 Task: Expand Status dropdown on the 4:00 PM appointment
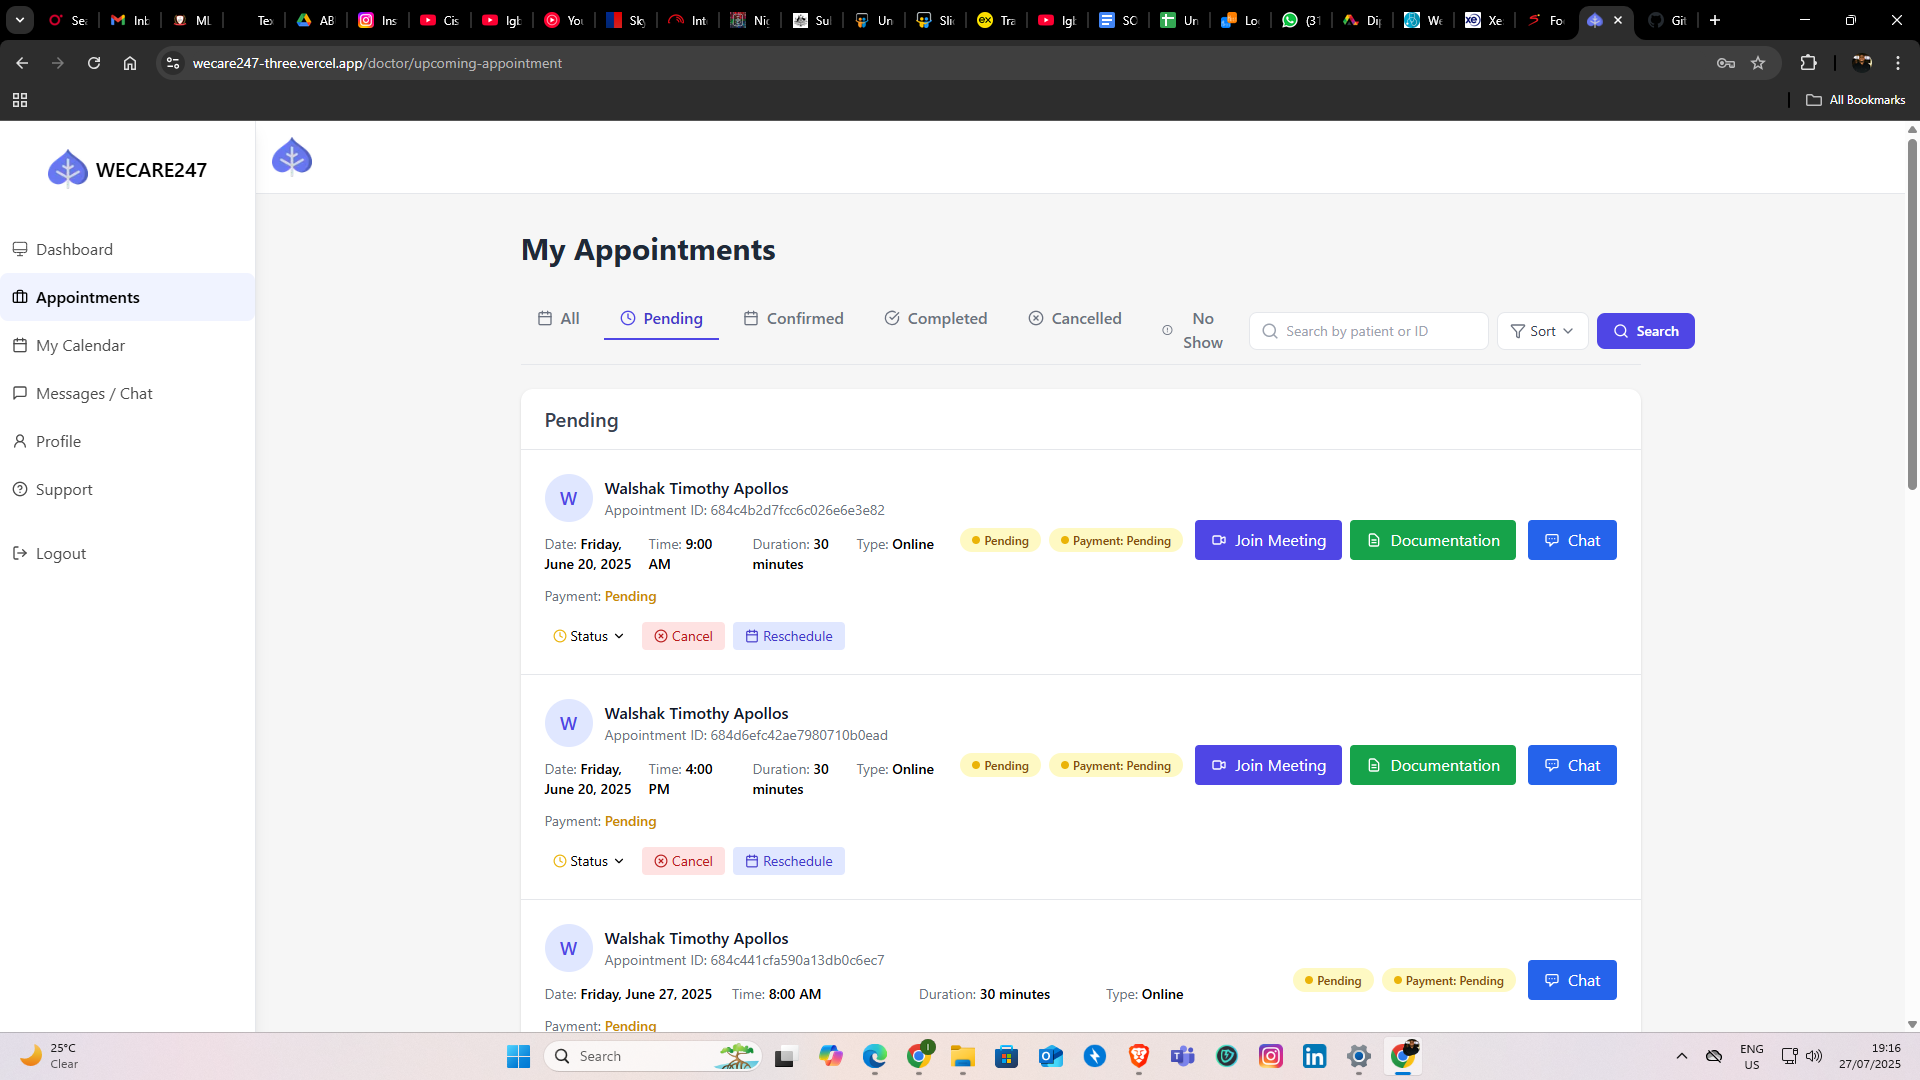click(x=588, y=861)
